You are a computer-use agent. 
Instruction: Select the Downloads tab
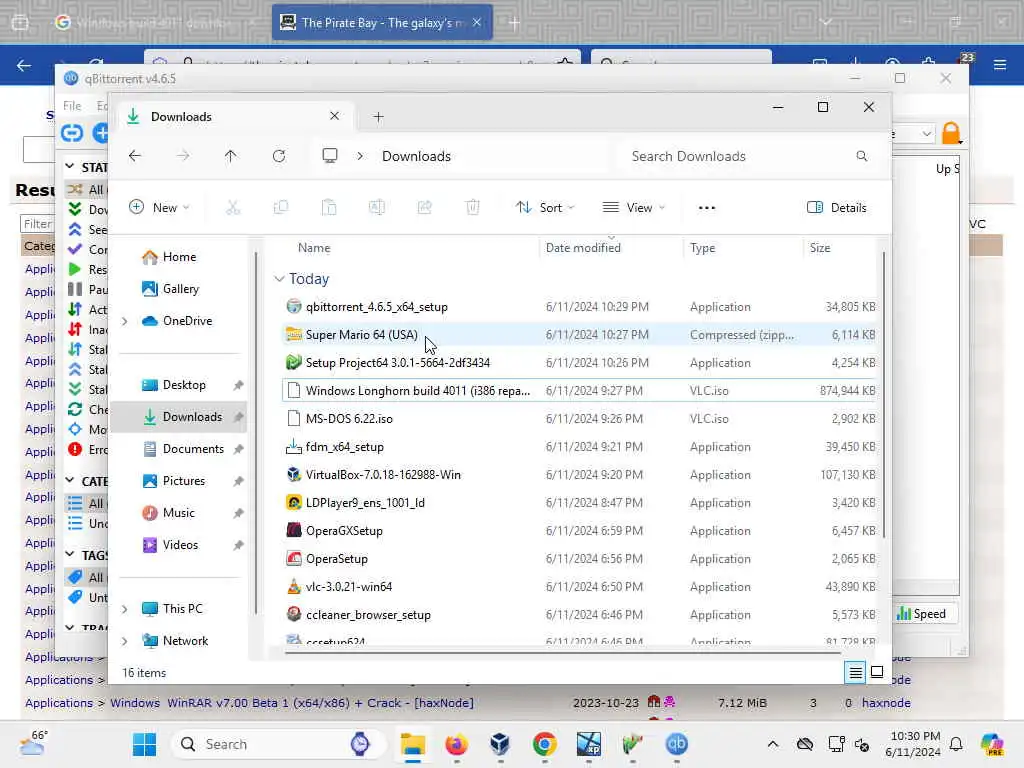click(234, 117)
